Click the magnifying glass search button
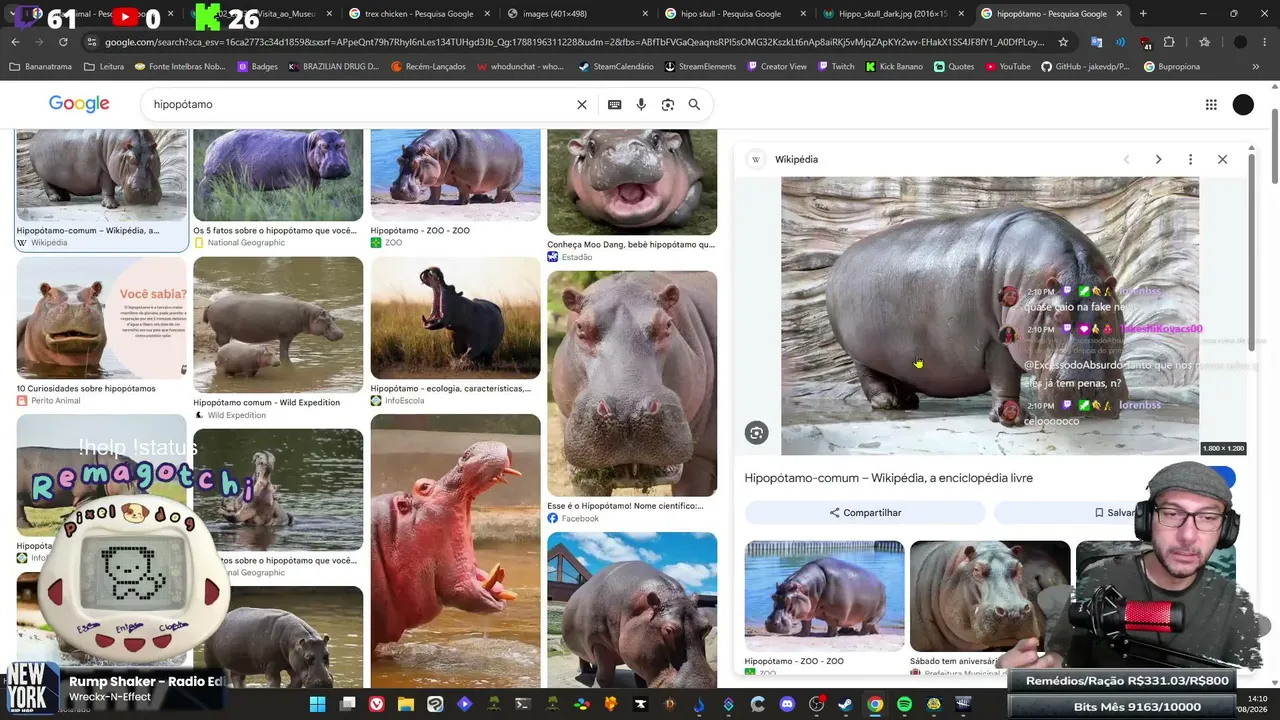 pos(694,104)
